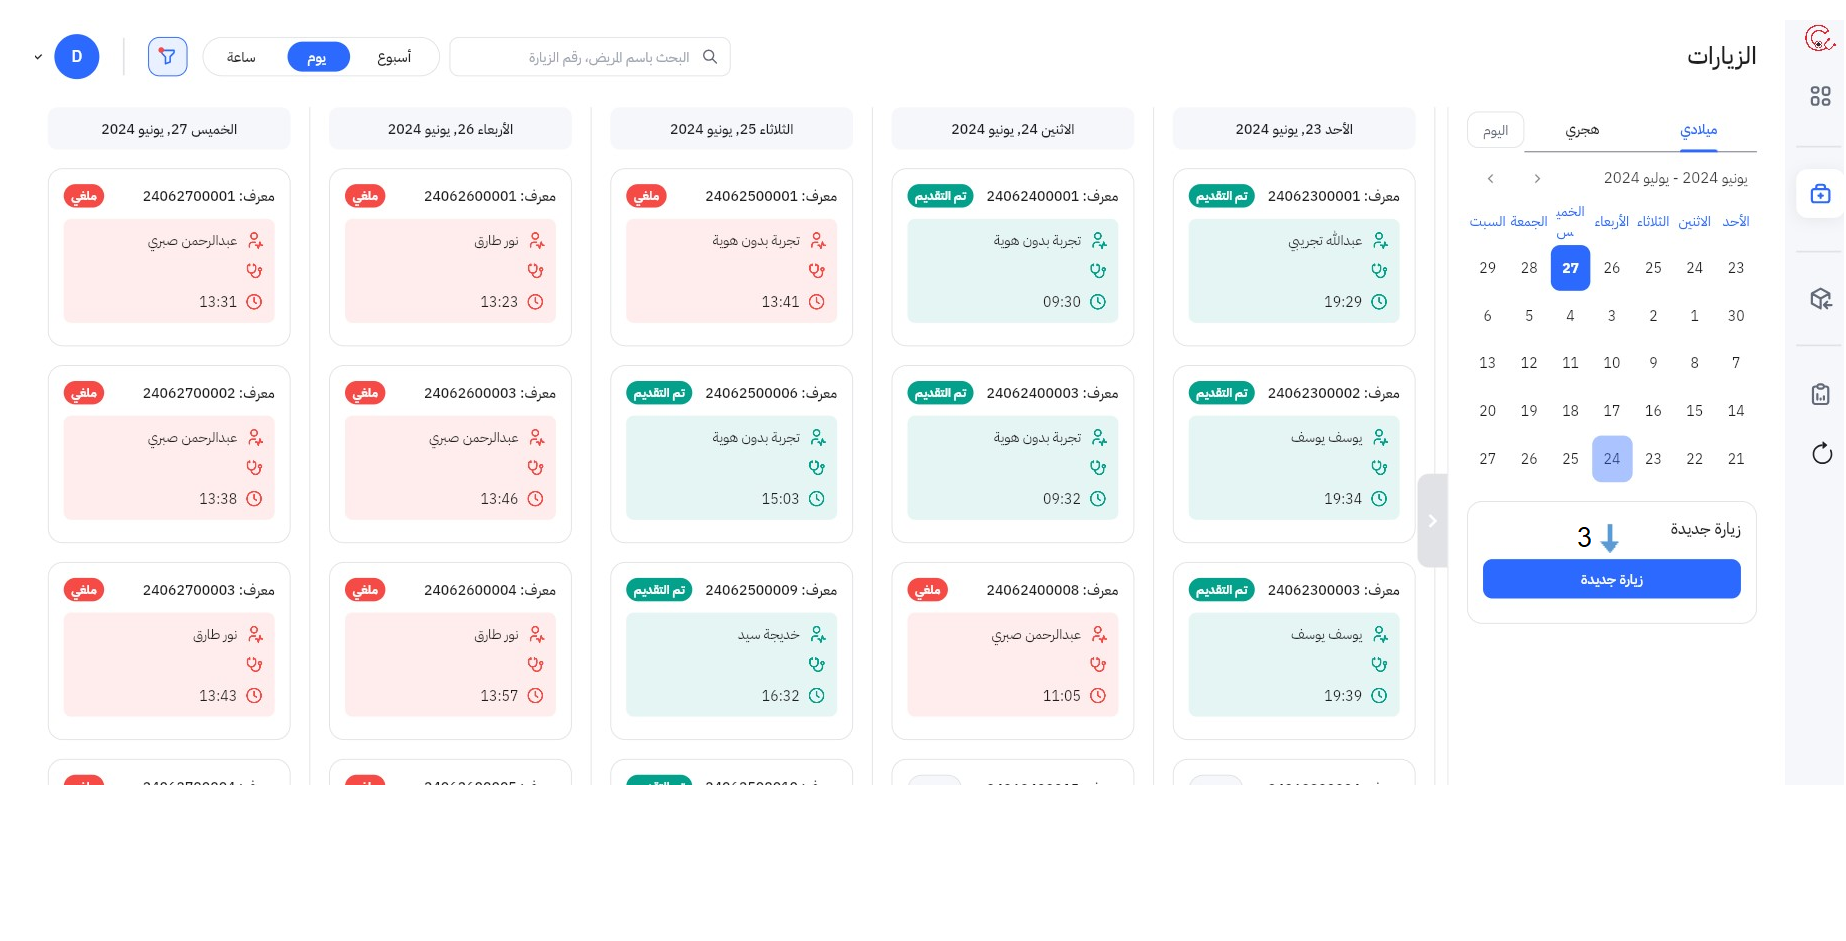Open the visits medical kit sidebar icon
This screenshot has height=941, width=1846.
(1820, 193)
